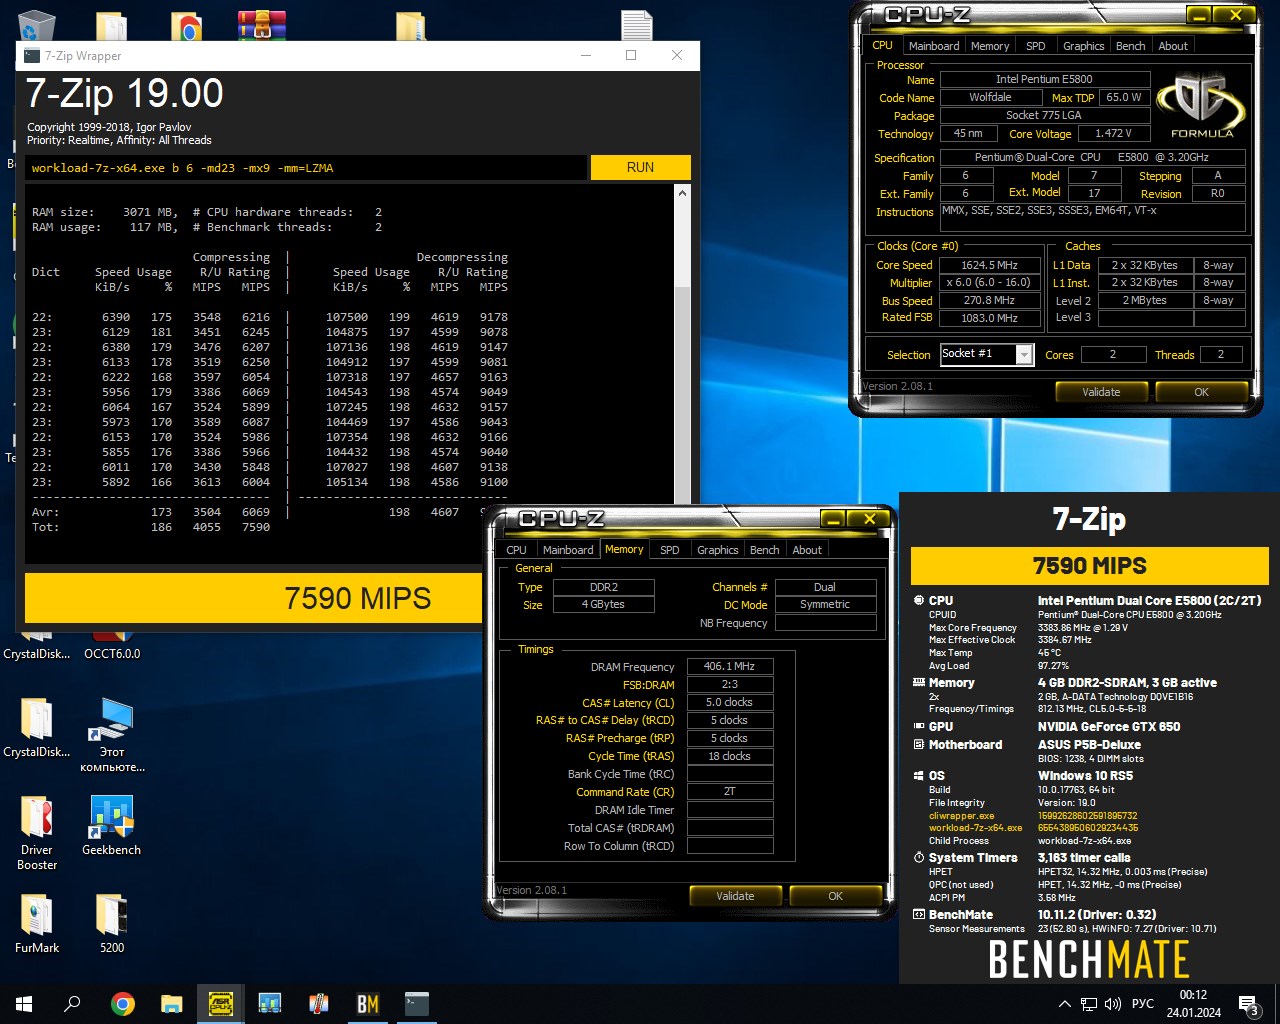Open the Memory tab in the top CPU-Z window
This screenshot has width=1280, height=1024.
click(x=990, y=46)
